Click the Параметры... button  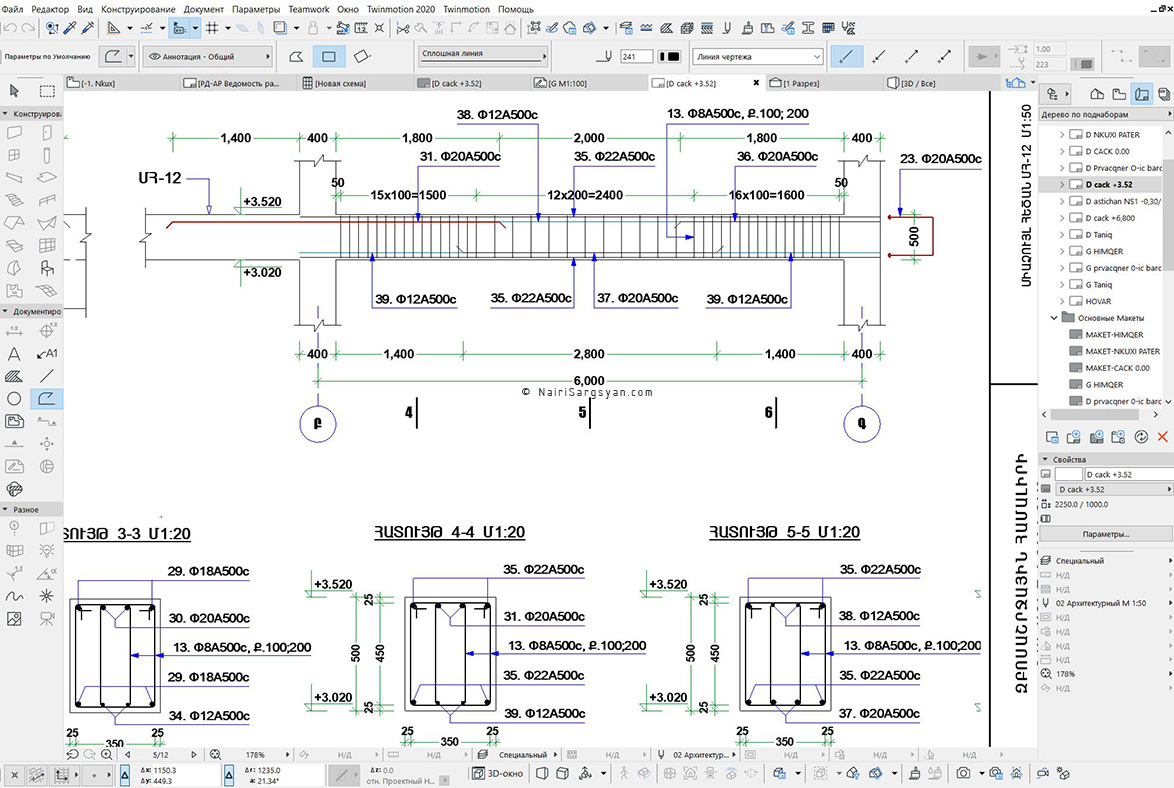coord(1105,534)
